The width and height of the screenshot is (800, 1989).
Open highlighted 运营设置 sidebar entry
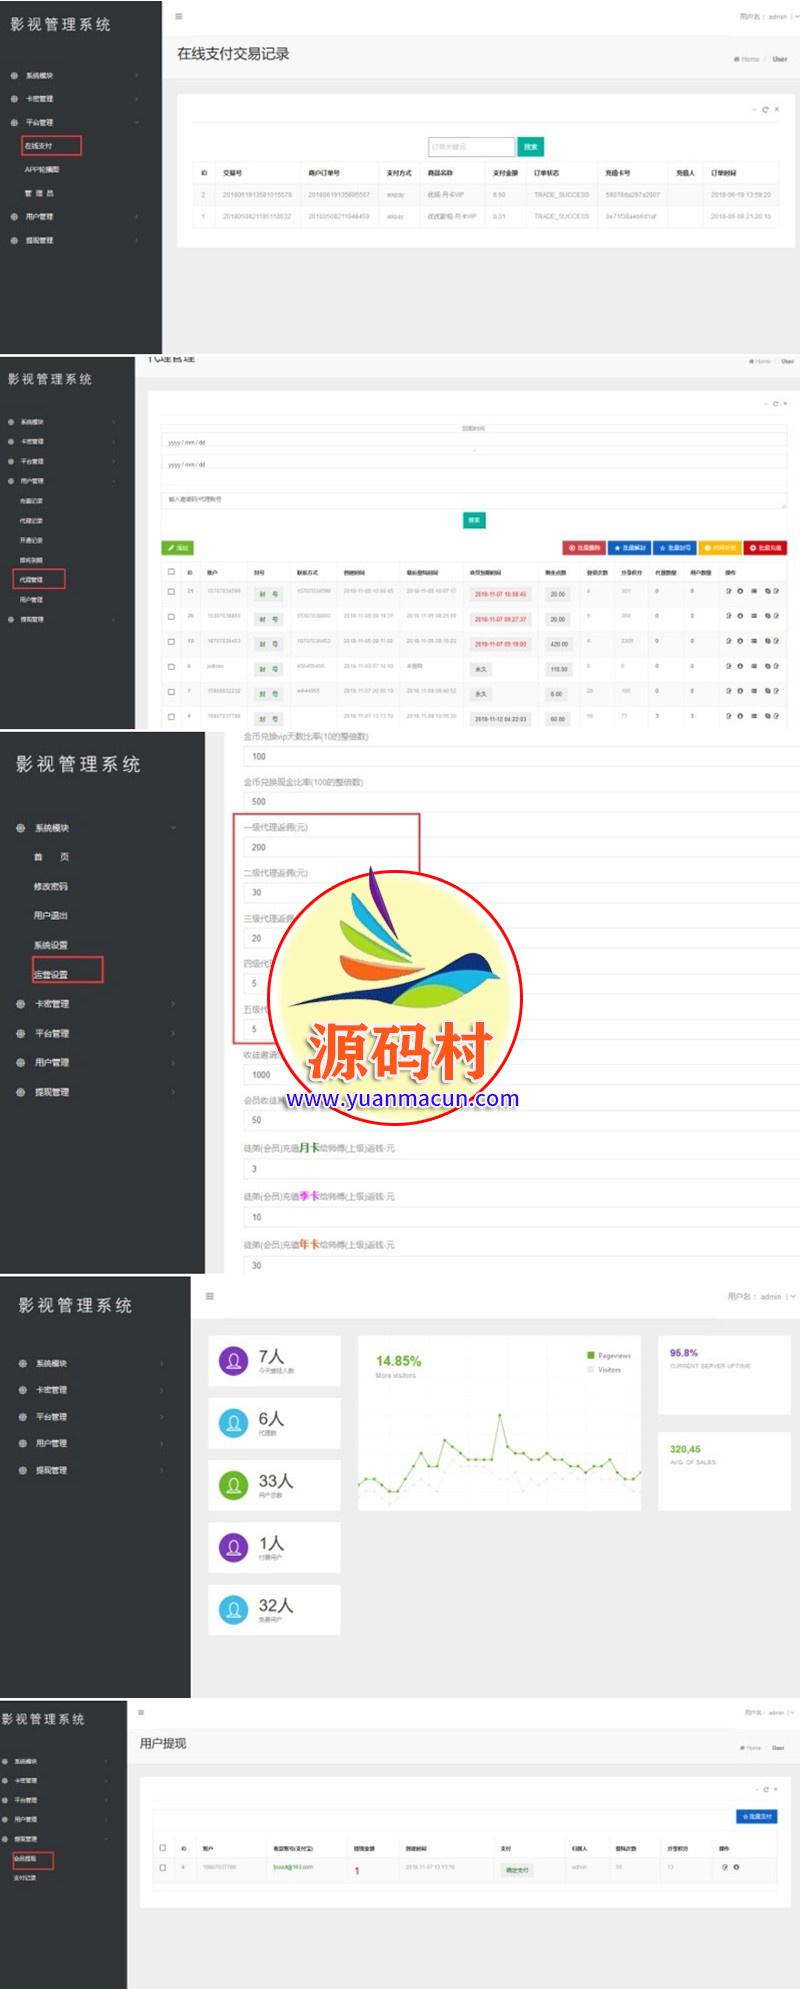[67, 970]
